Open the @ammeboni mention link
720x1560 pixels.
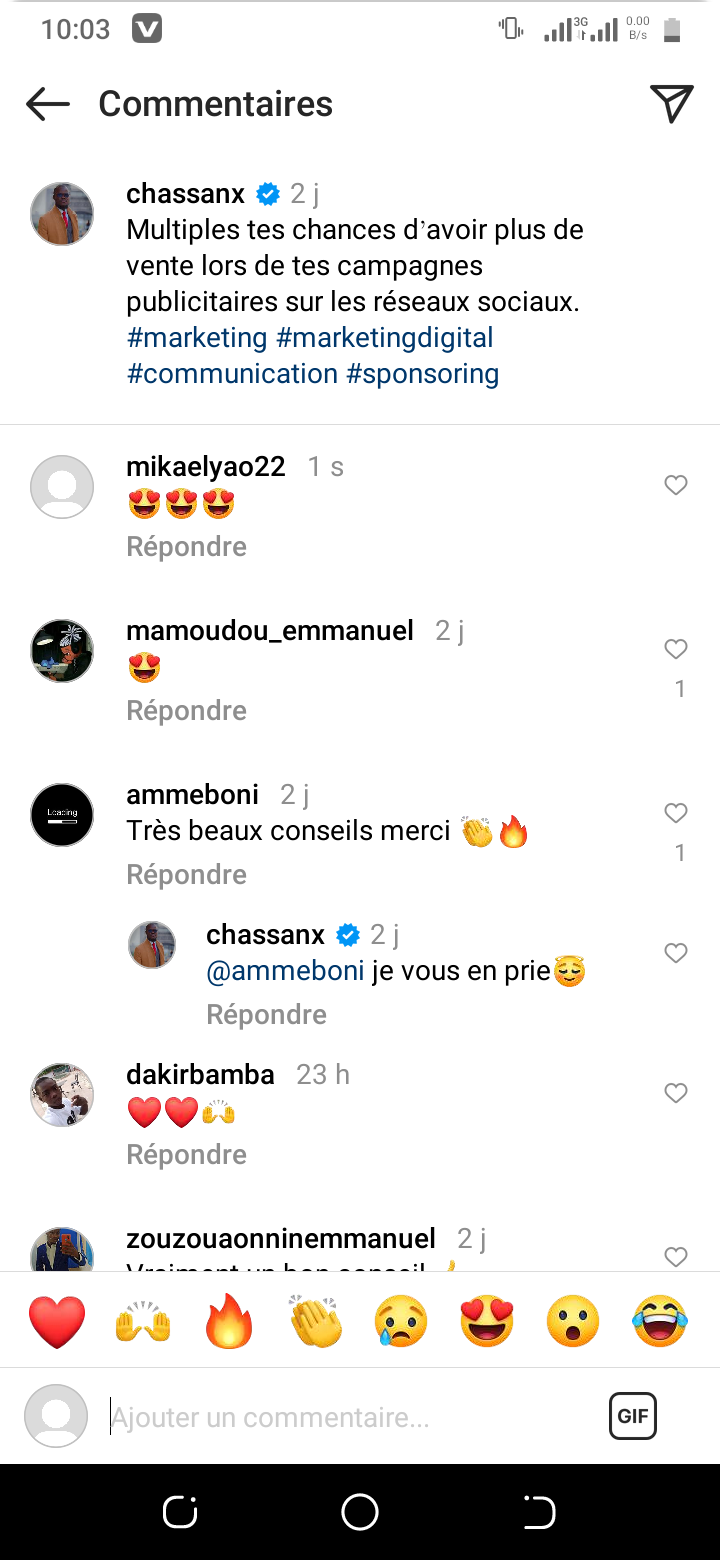pos(285,971)
